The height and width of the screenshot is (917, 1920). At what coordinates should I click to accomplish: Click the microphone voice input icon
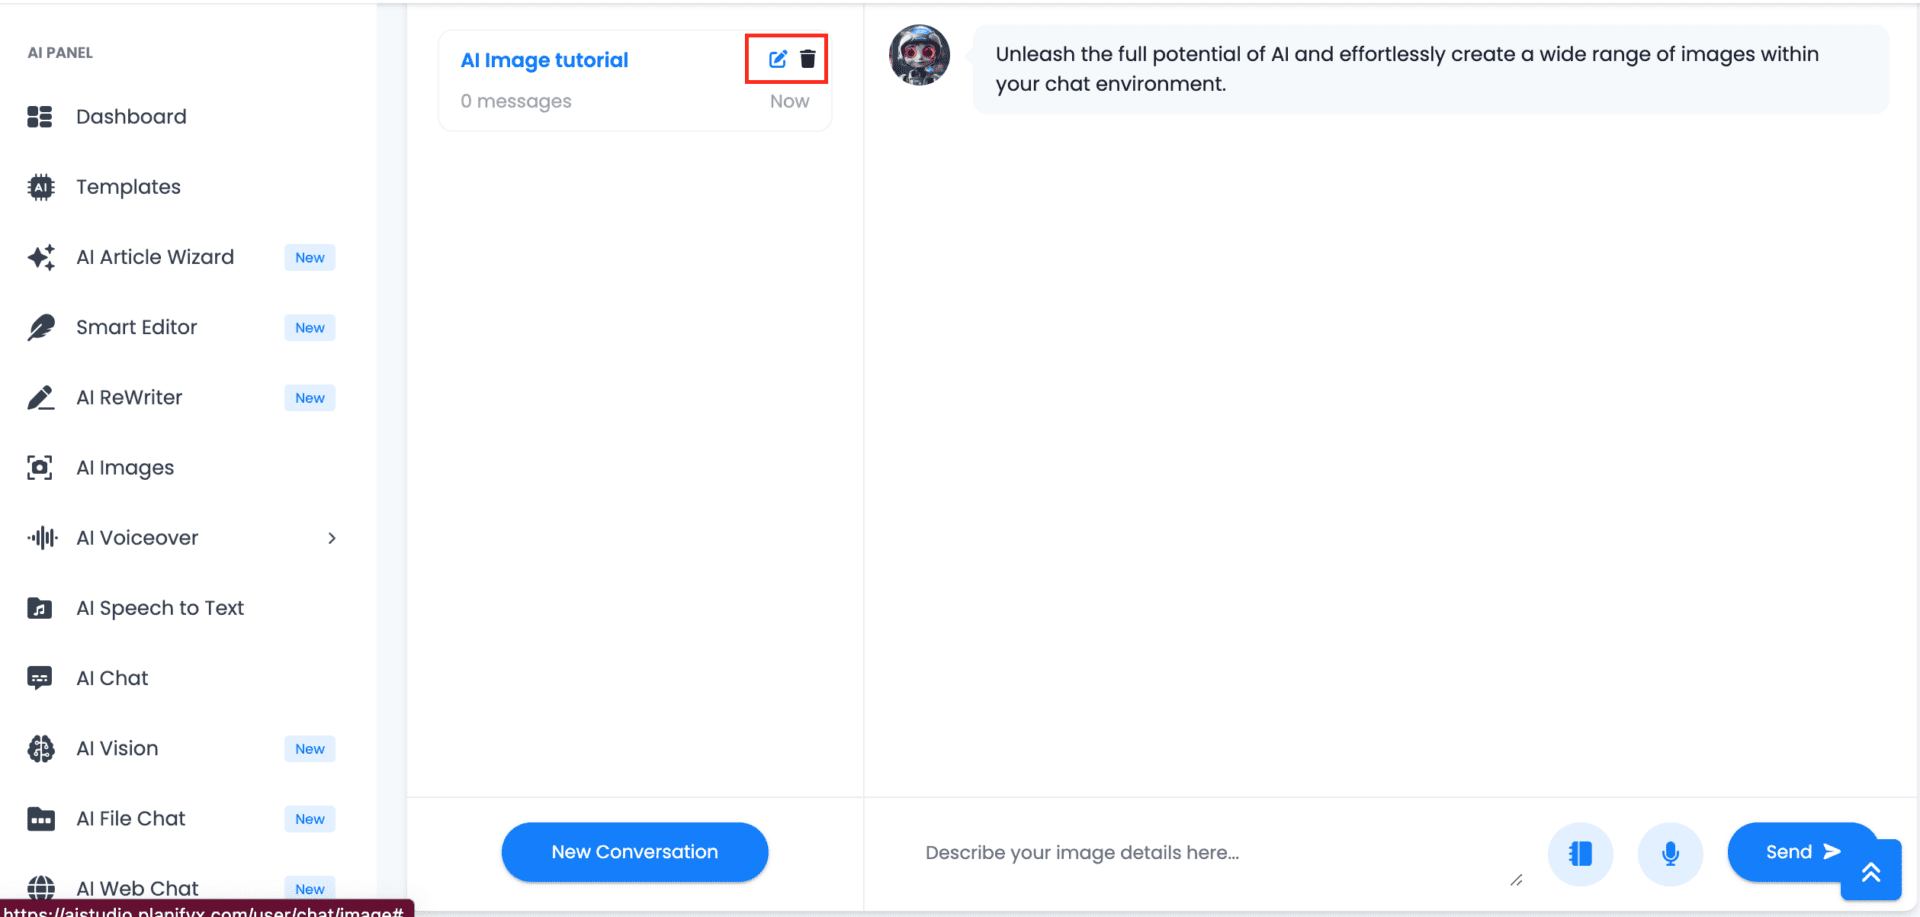pyautogui.click(x=1670, y=853)
